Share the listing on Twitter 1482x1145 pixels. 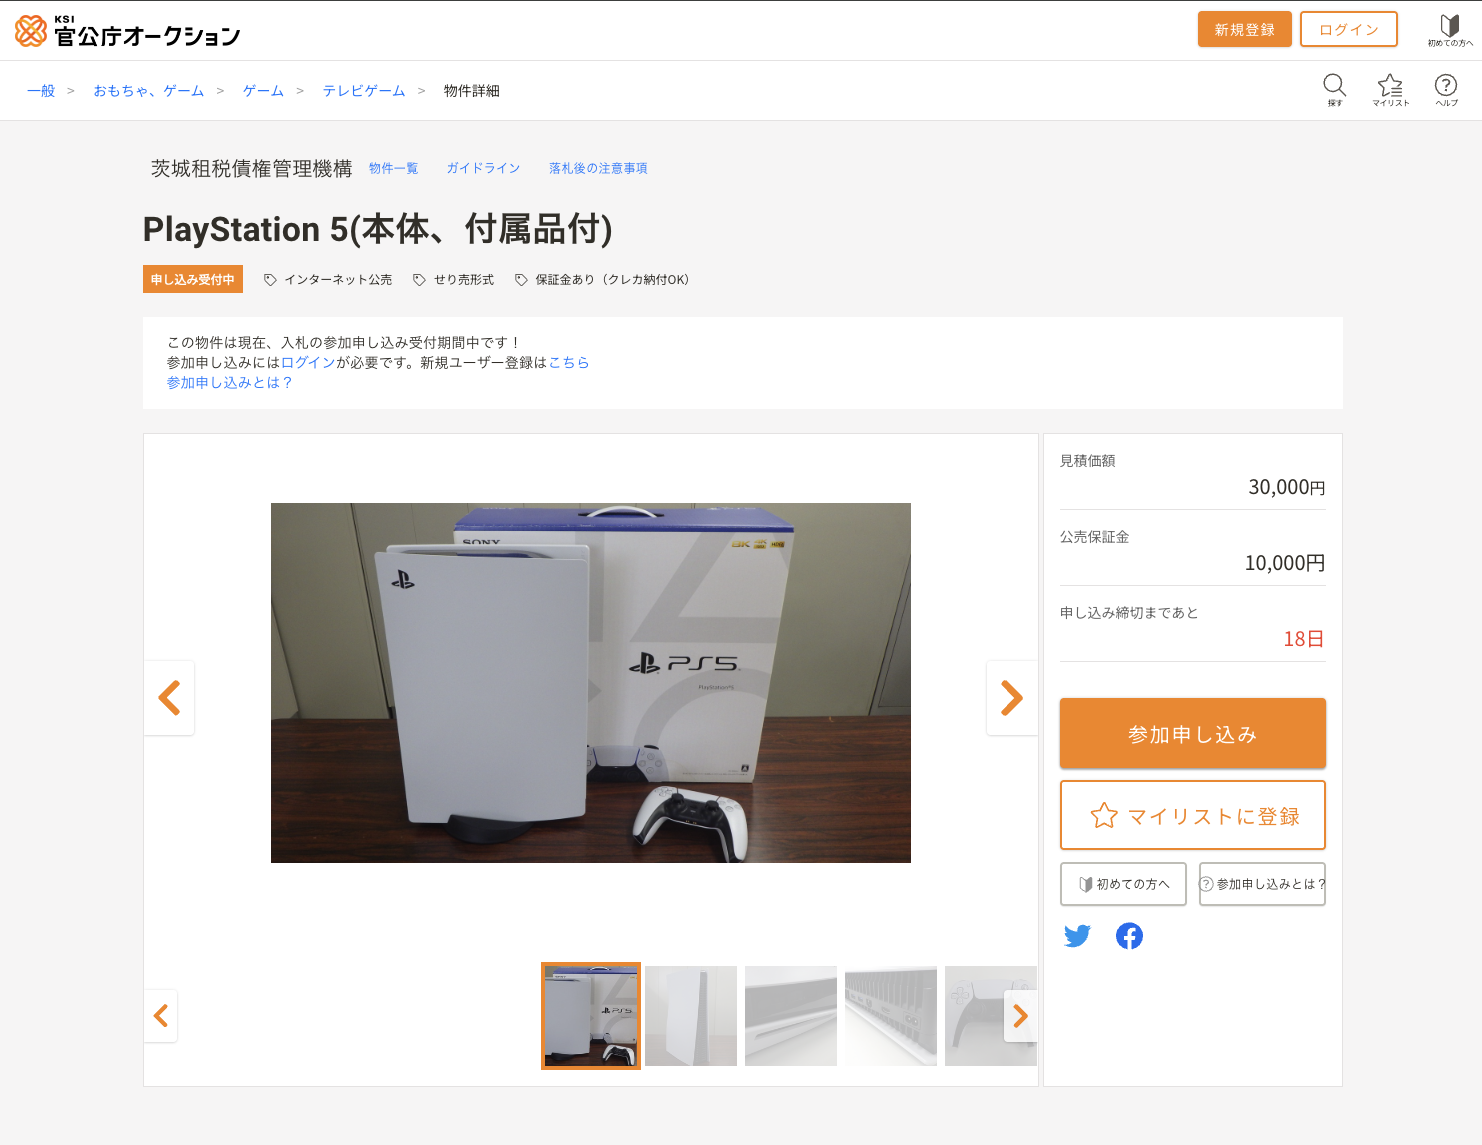pos(1077,936)
